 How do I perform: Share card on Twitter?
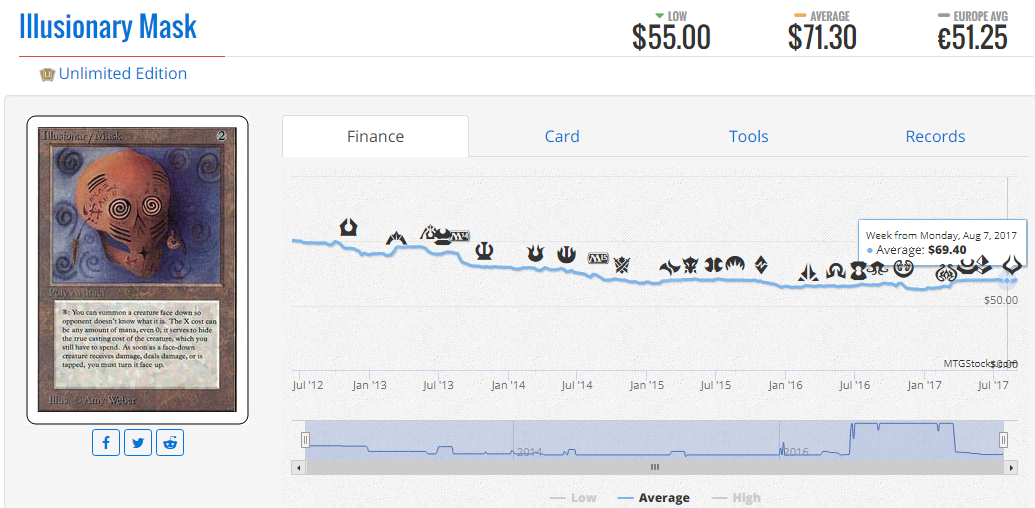click(x=138, y=443)
